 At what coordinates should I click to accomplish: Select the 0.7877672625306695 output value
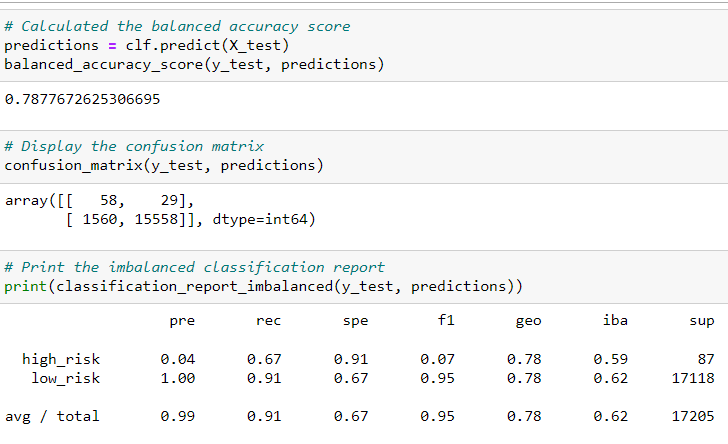tap(83, 99)
